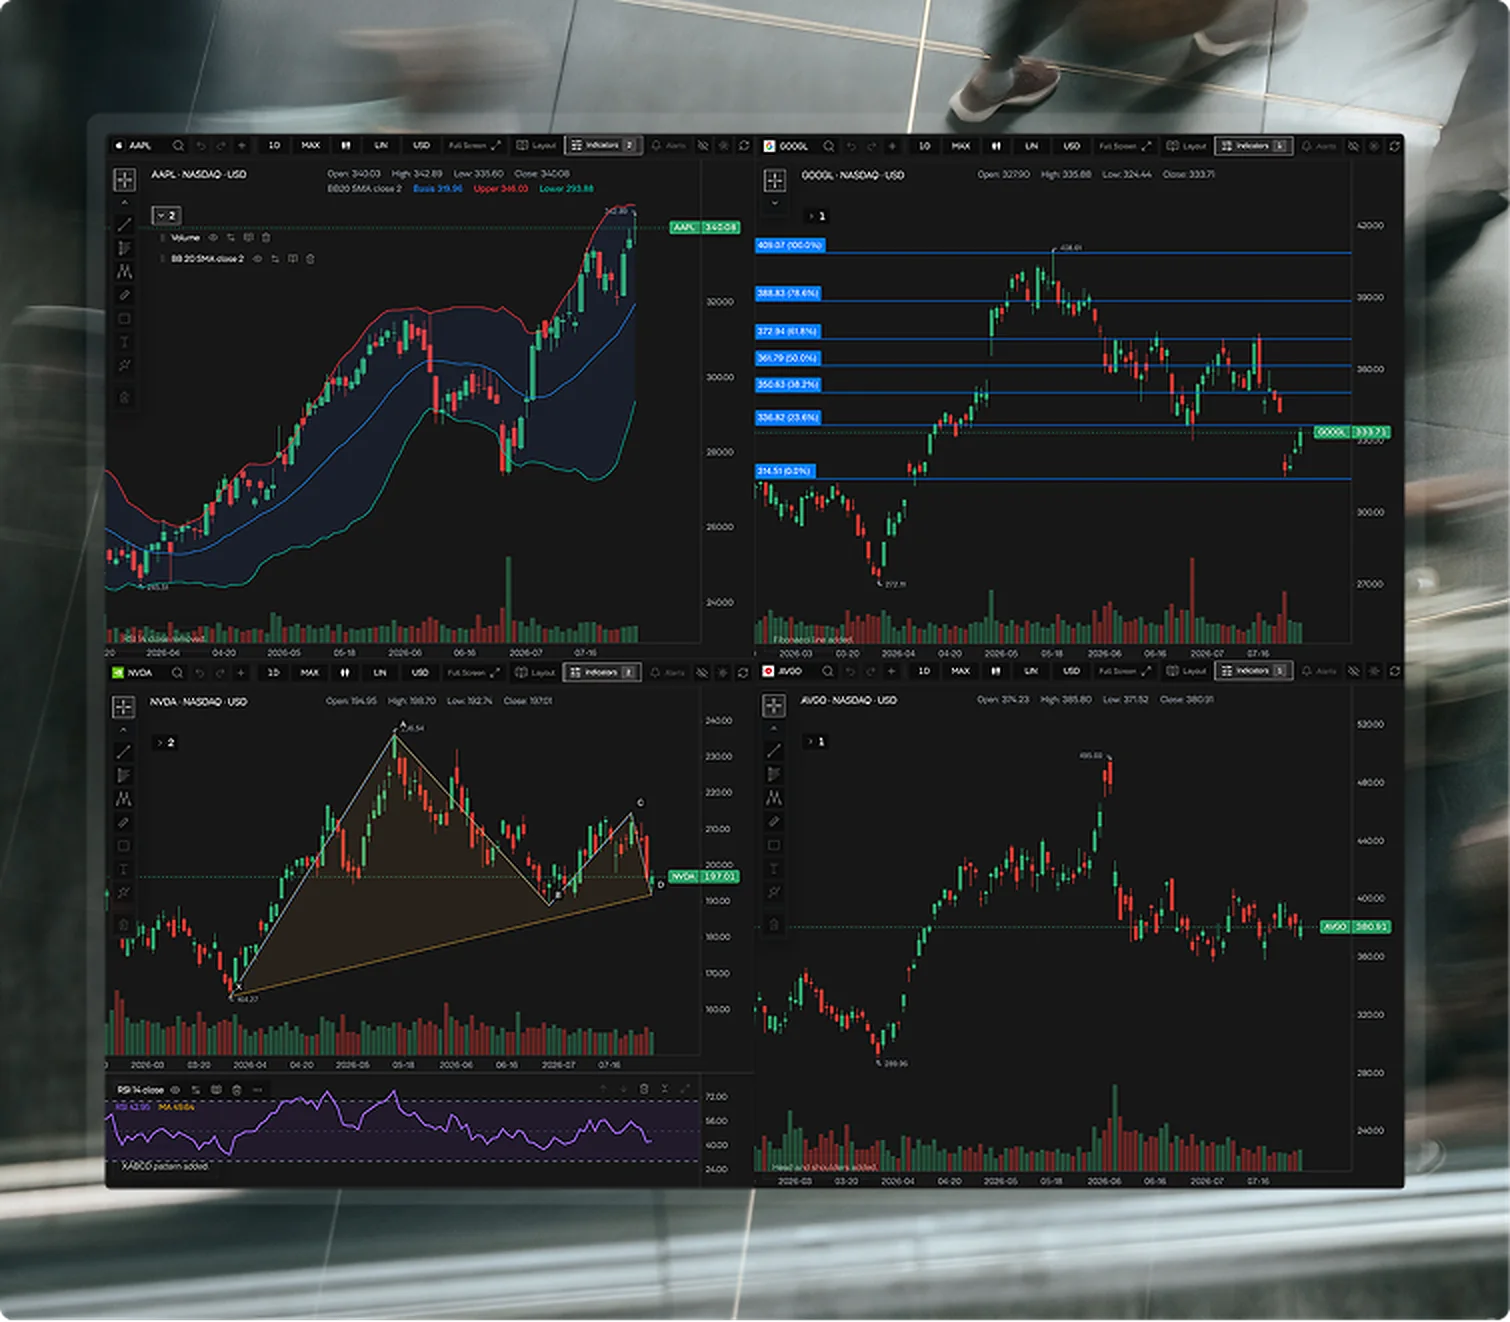
Task: Select the trend line tool in NVDA chart
Action: (x=124, y=751)
